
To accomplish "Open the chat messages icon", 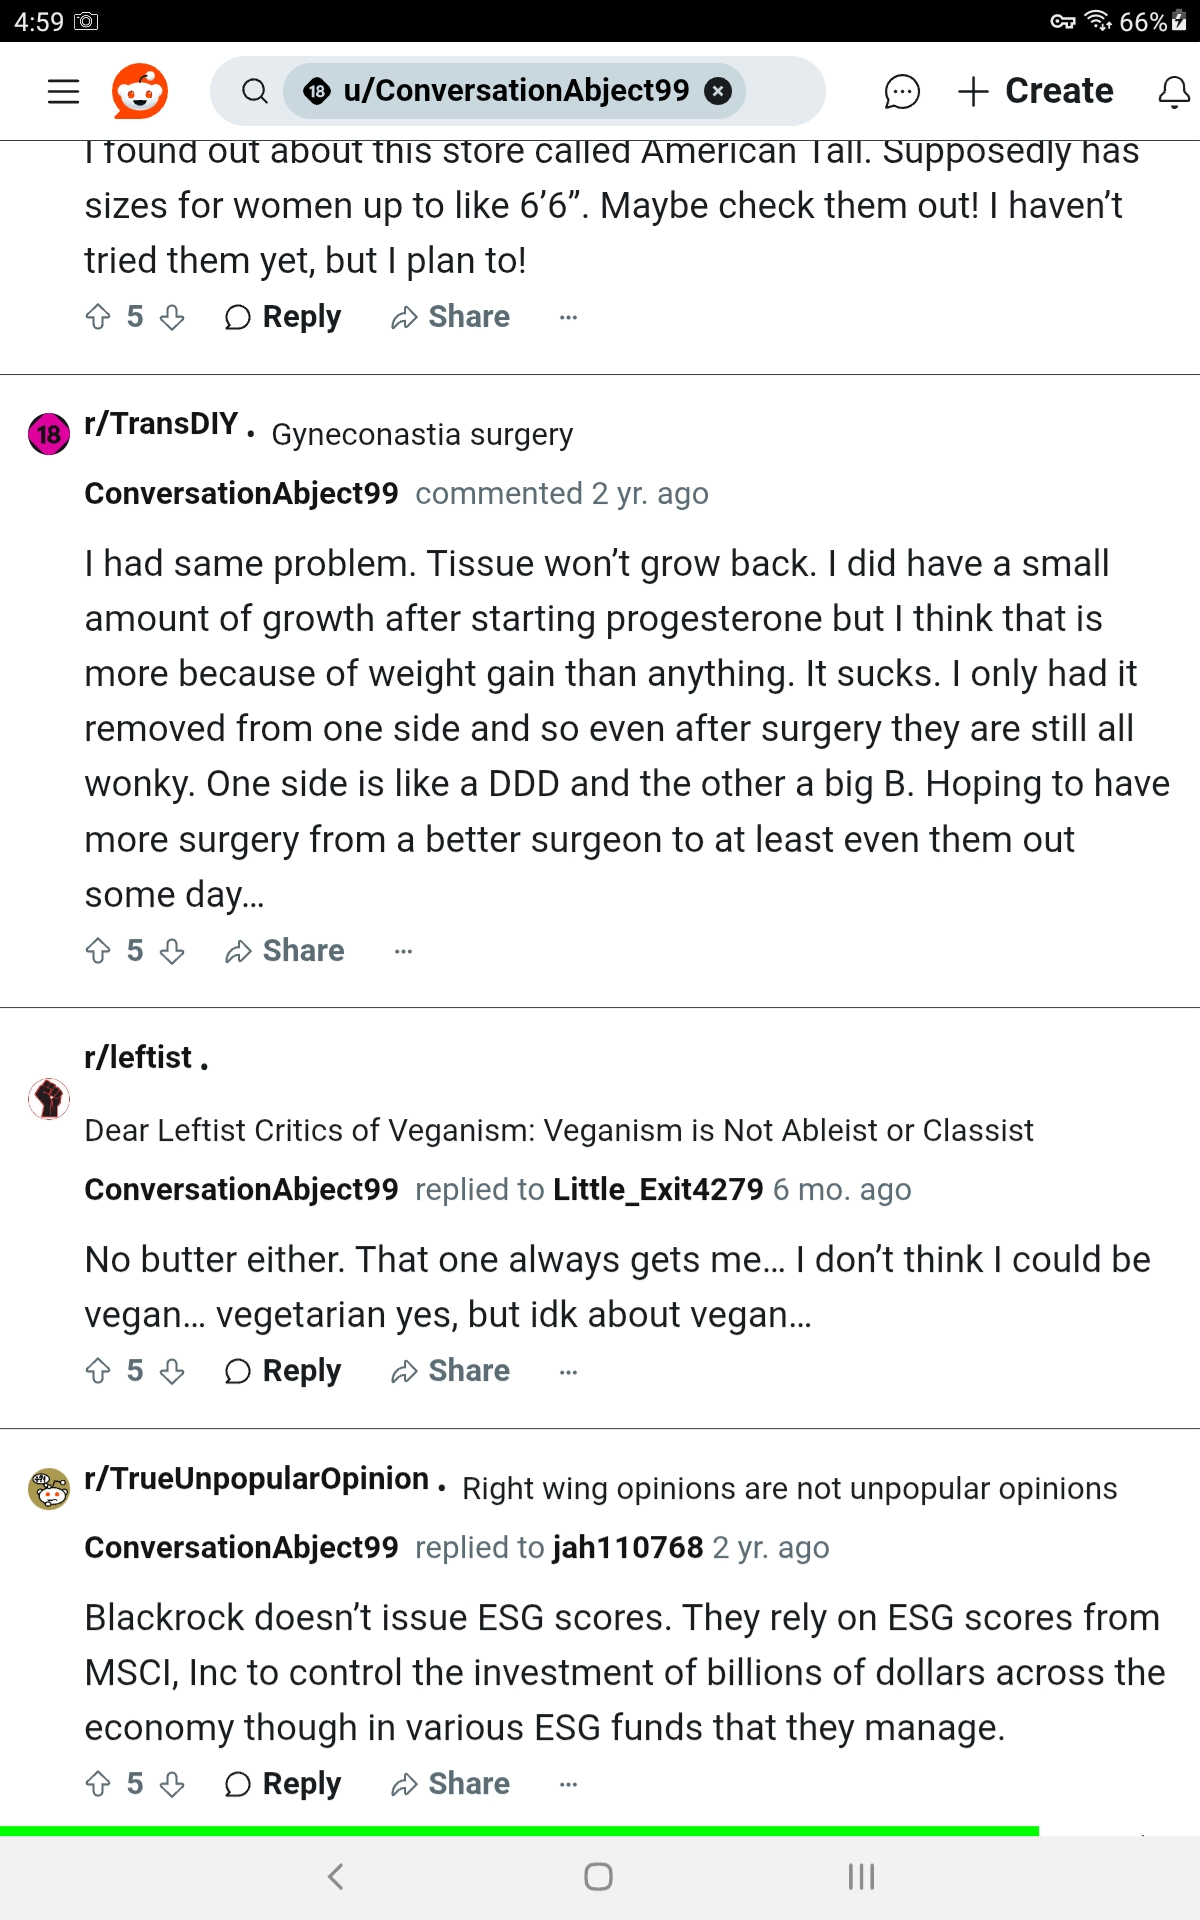I will pyautogui.click(x=901, y=91).
